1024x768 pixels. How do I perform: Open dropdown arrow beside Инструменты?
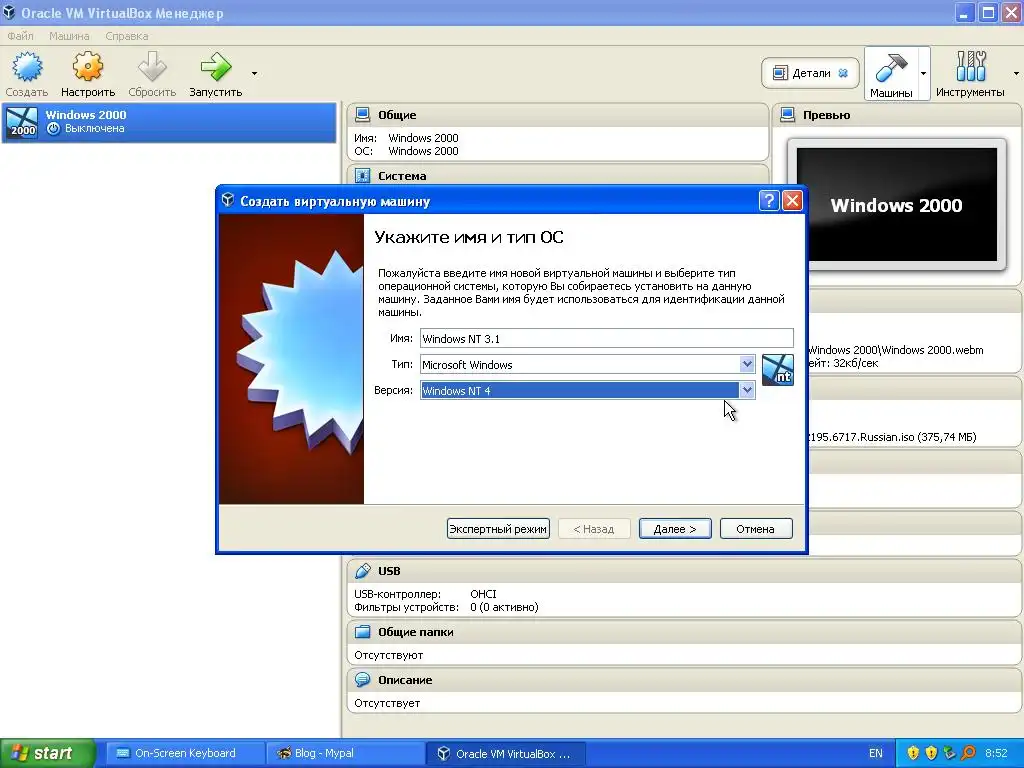click(1016, 73)
